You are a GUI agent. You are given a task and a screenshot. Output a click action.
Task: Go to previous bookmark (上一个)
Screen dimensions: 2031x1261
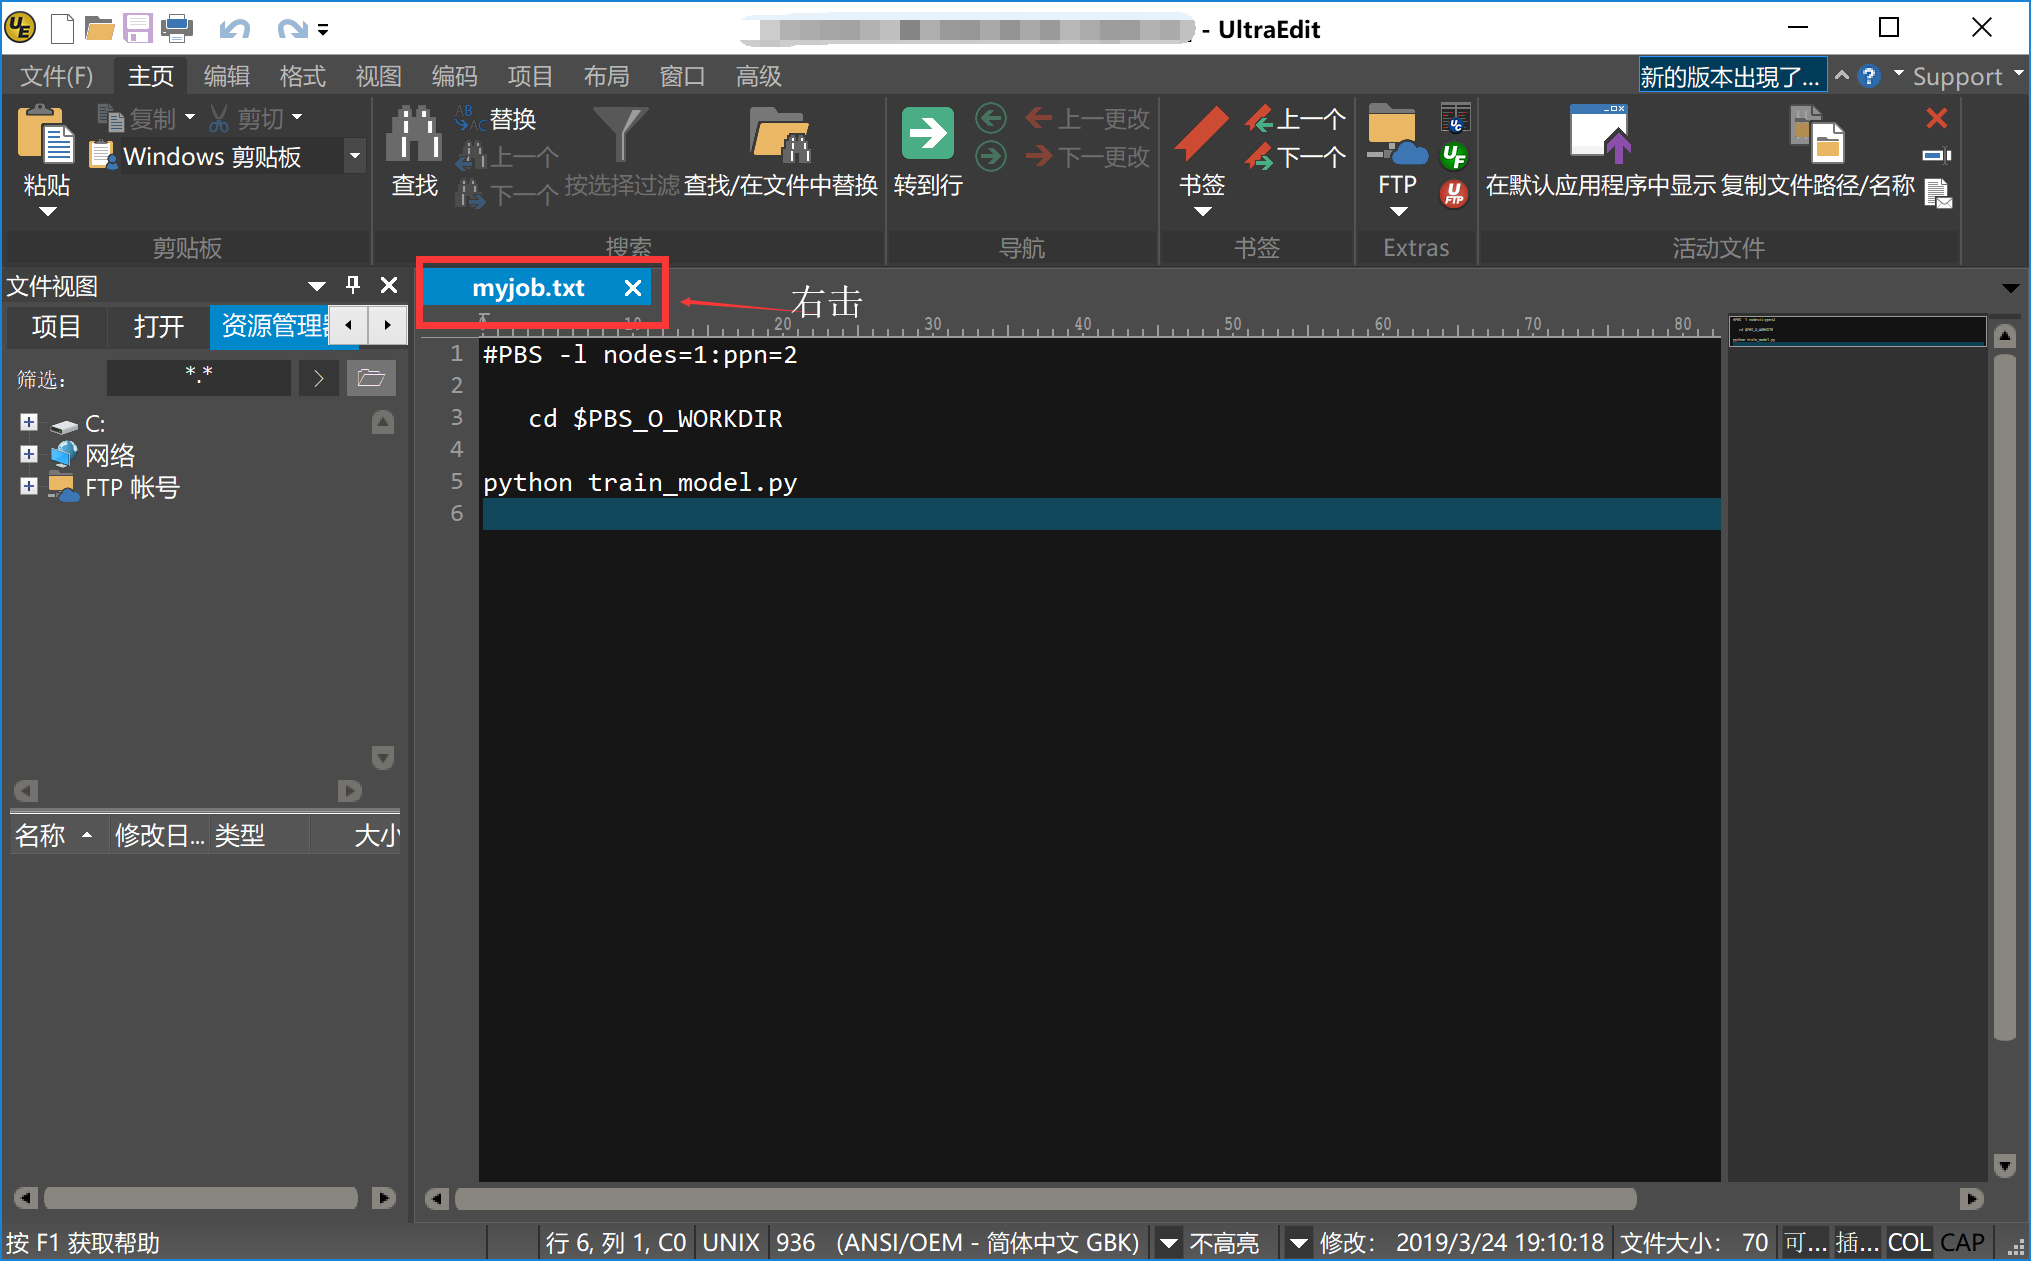1296,119
